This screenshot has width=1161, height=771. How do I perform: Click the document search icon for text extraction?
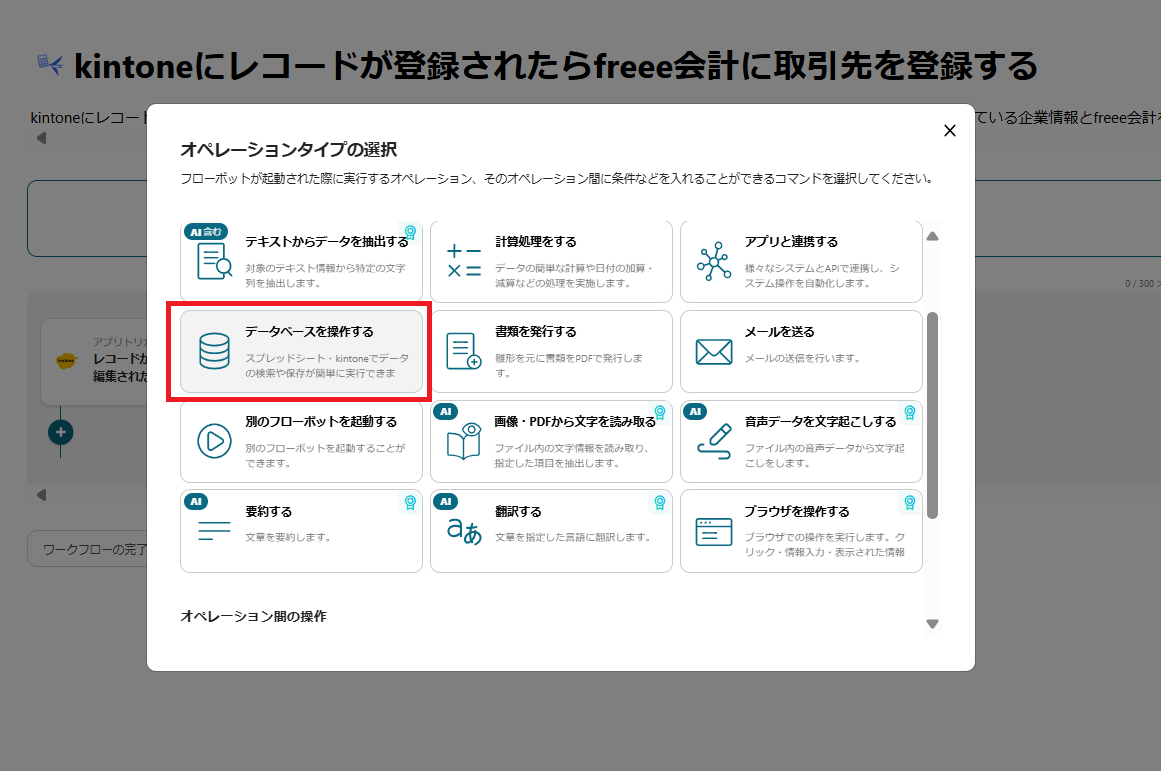[214, 261]
